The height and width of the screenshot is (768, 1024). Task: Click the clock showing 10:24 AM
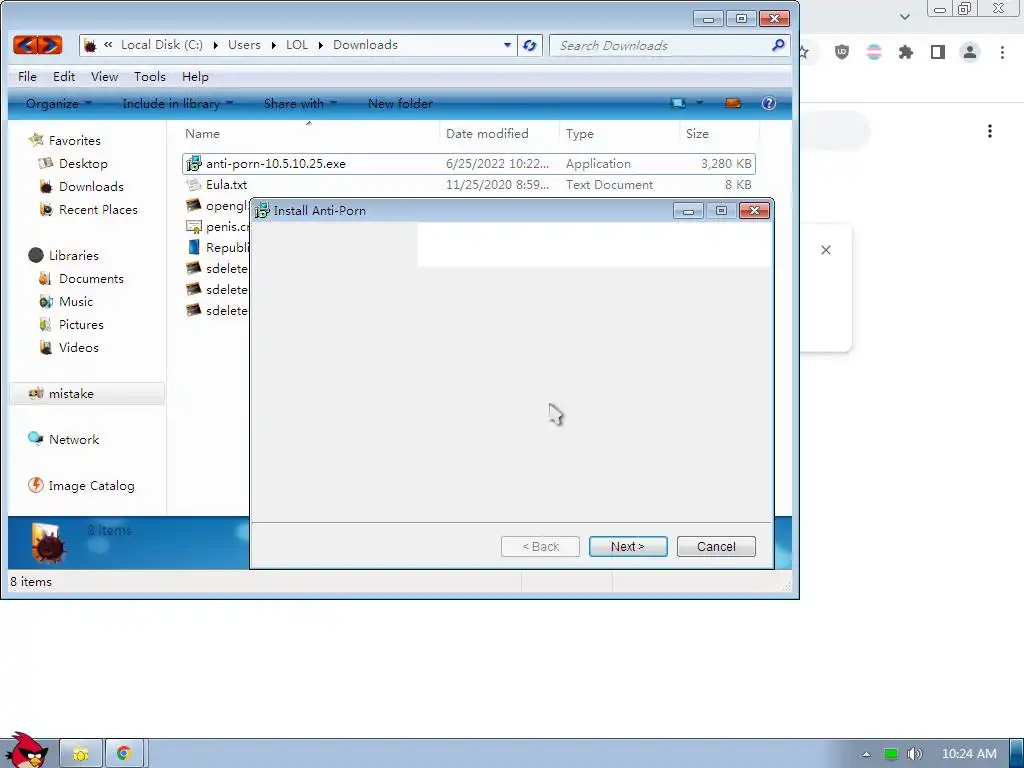pyautogui.click(x=969, y=754)
